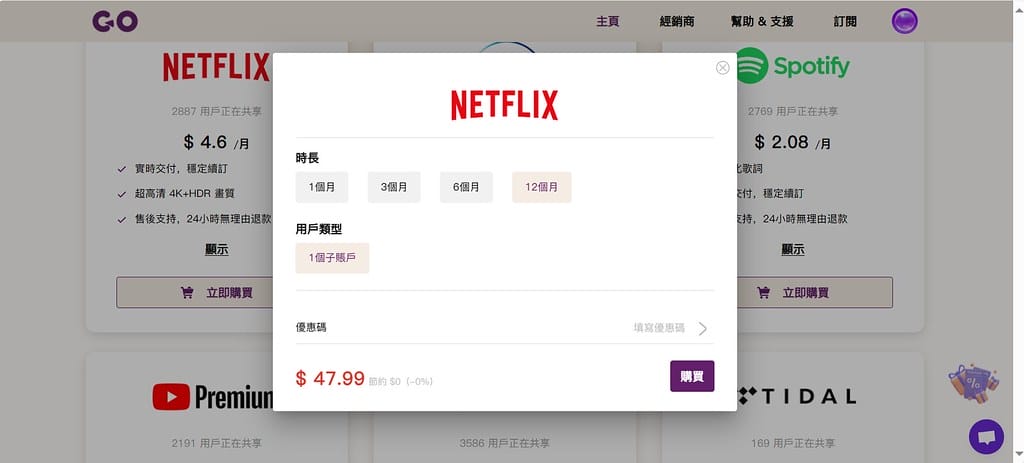The width and height of the screenshot is (1024, 463).
Task: Expand the coupon code arrow
Action: pos(703,328)
